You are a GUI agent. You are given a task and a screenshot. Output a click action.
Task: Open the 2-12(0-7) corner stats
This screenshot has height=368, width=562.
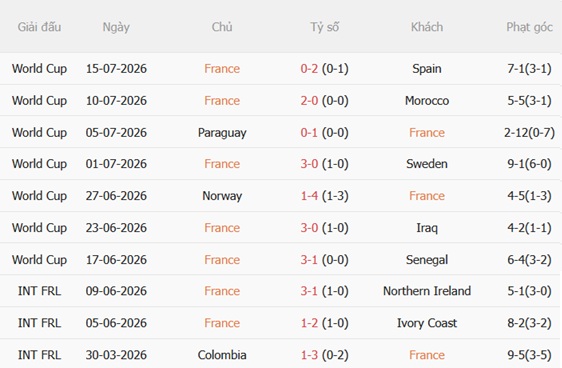point(529,133)
